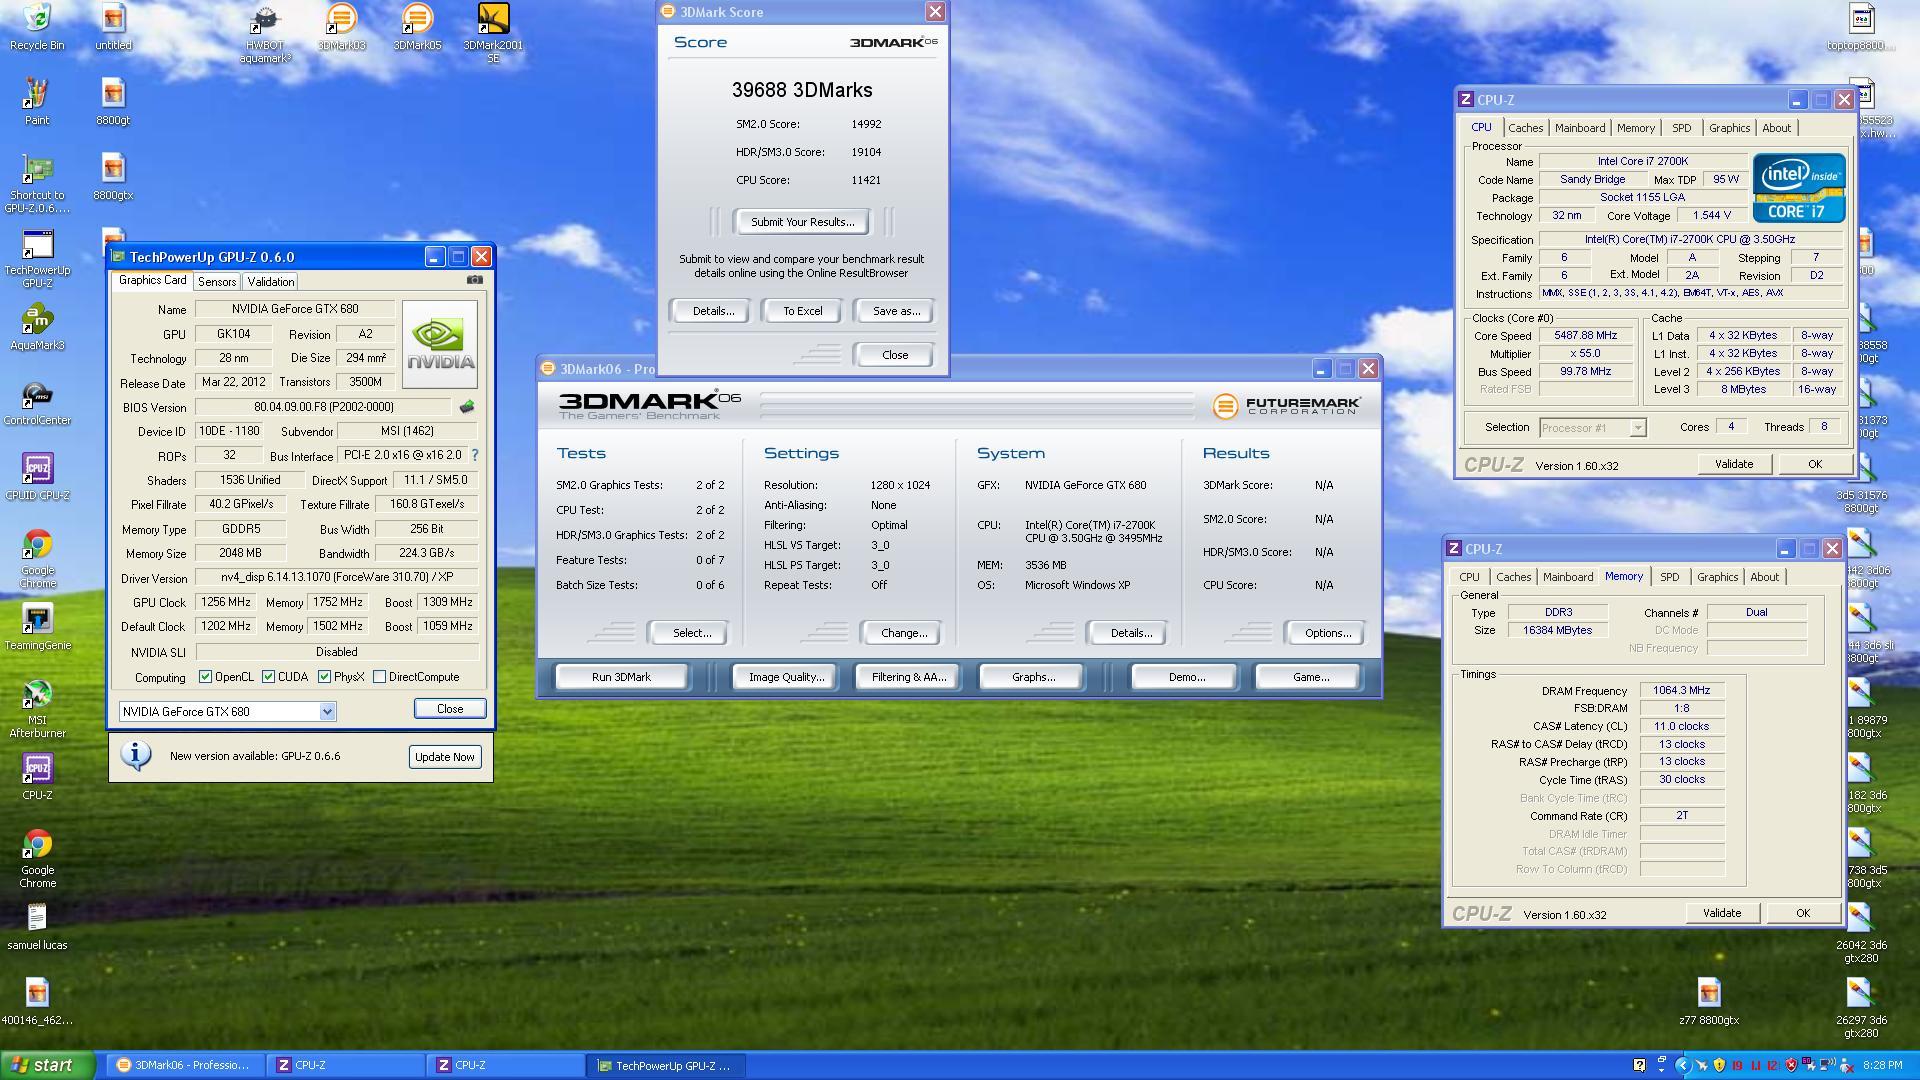Launch the 3DMark2001 SE desktop shortcut

pos(493,32)
